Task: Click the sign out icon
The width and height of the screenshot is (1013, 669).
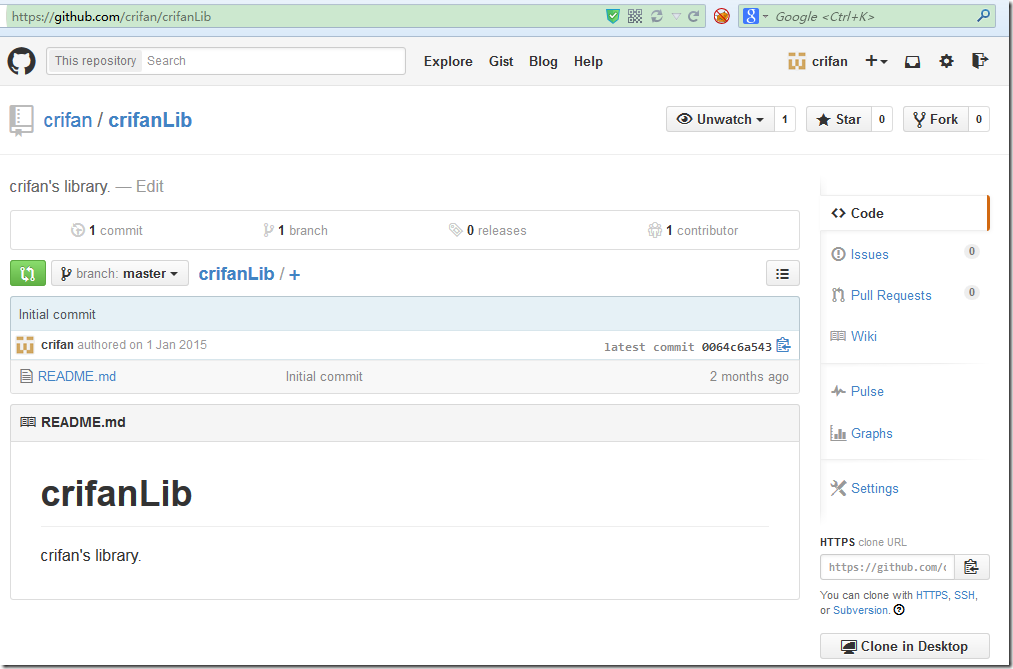Action: 980,61
